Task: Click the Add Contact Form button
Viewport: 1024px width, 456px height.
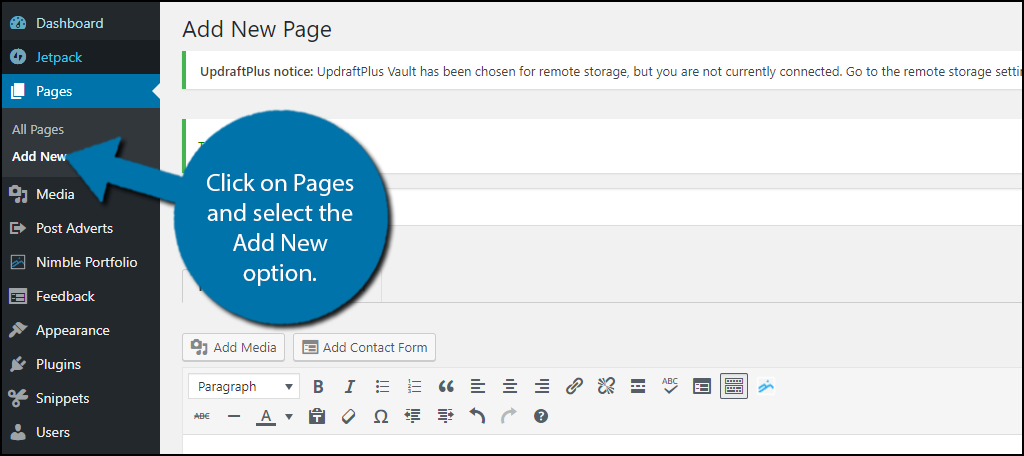Action: [x=364, y=347]
